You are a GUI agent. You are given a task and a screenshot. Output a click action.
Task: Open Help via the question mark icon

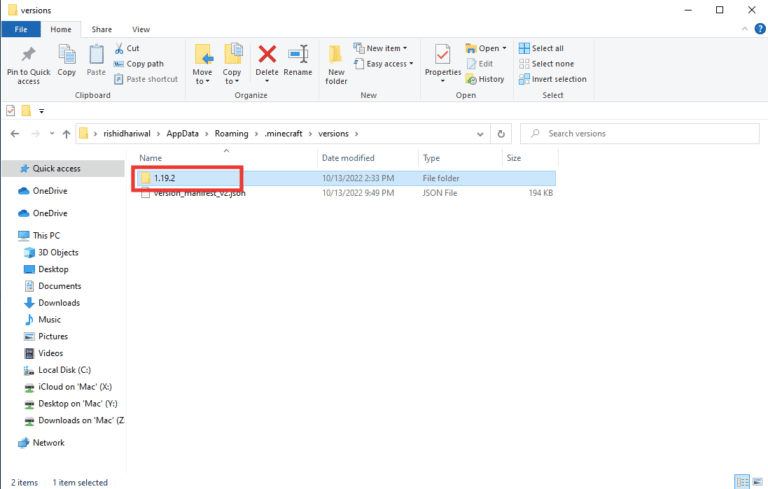(x=760, y=29)
